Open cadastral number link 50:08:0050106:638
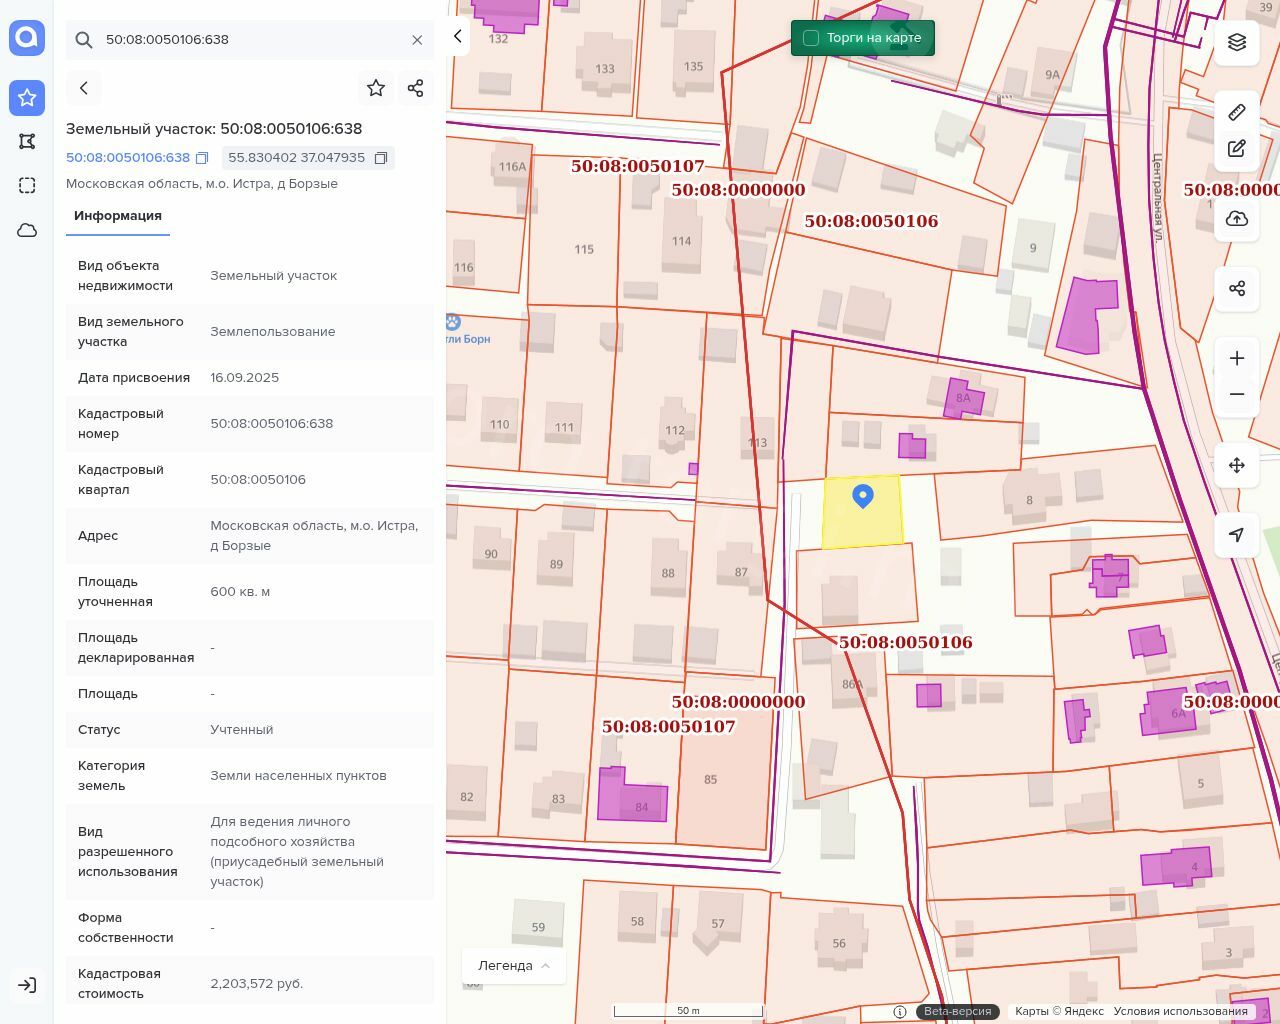The image size is (1280, 1024). pyautogui.click(x=128, y=158)
